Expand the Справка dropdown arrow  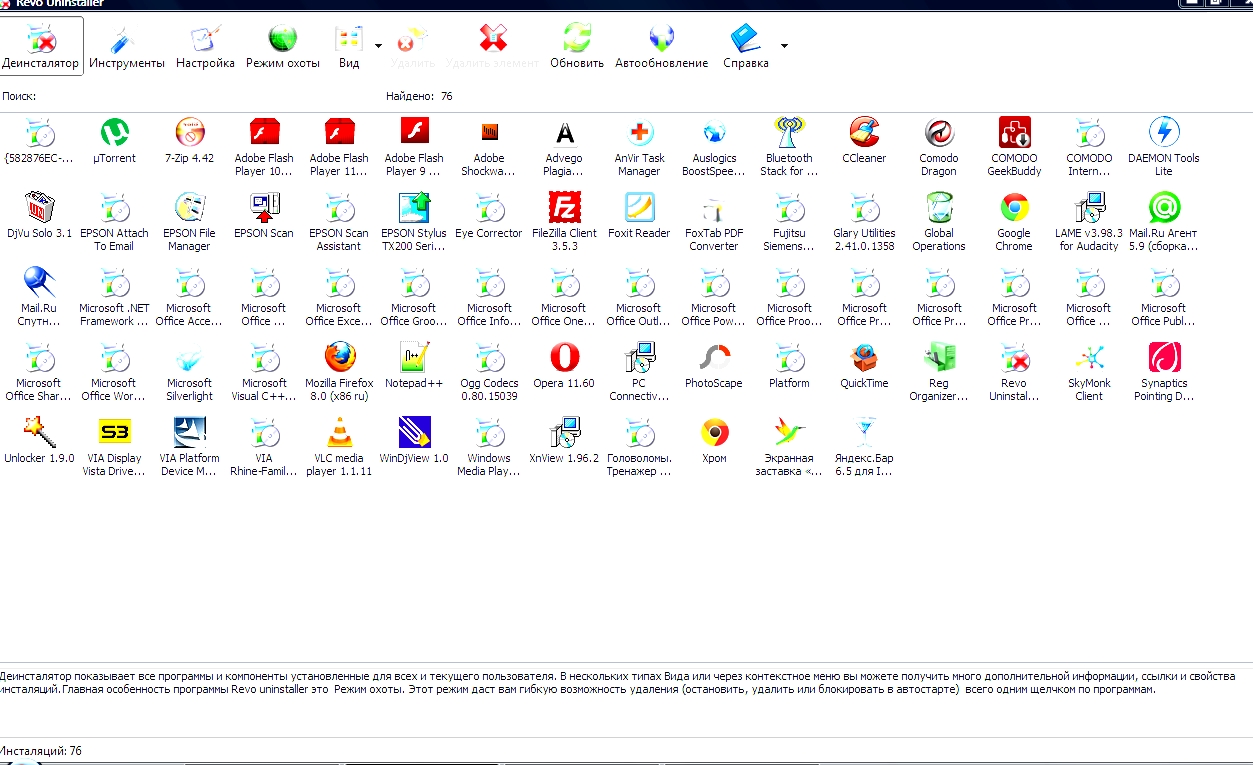point(784,46)
